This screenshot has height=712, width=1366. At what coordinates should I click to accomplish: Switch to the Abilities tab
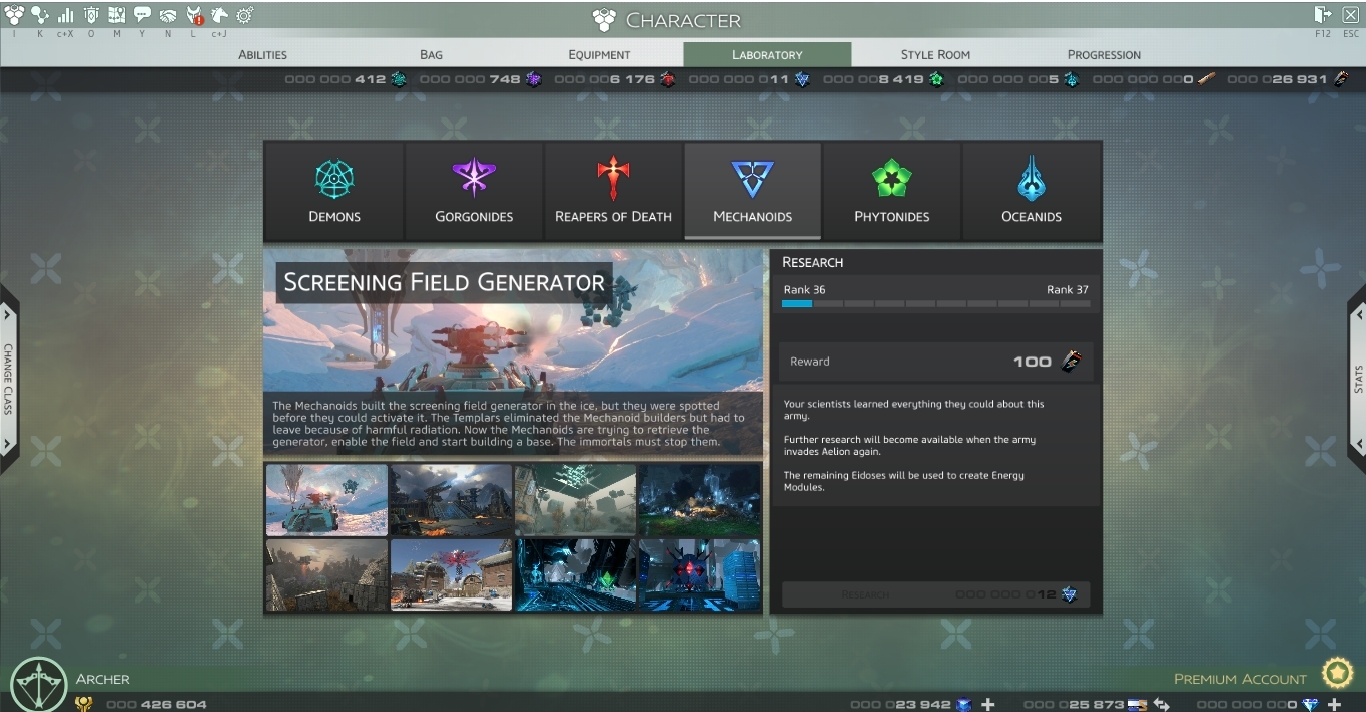(262, 54)
